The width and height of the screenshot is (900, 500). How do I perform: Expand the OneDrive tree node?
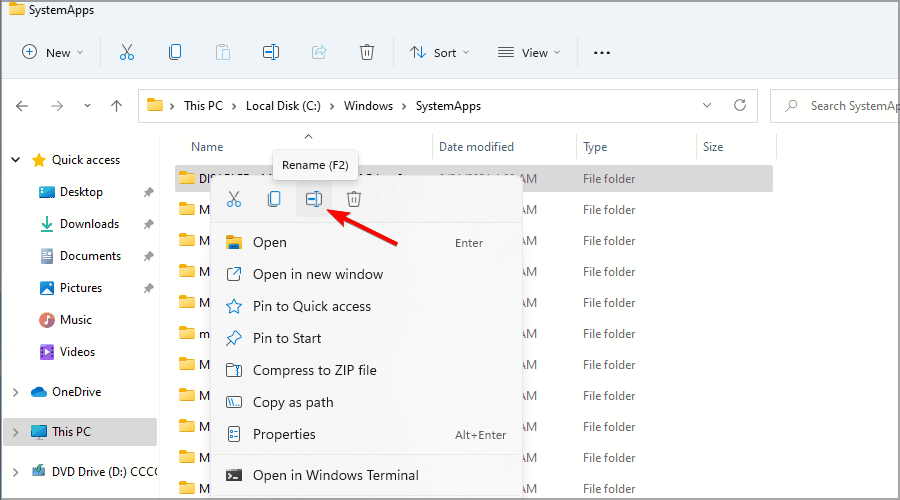tap(15, 392)
